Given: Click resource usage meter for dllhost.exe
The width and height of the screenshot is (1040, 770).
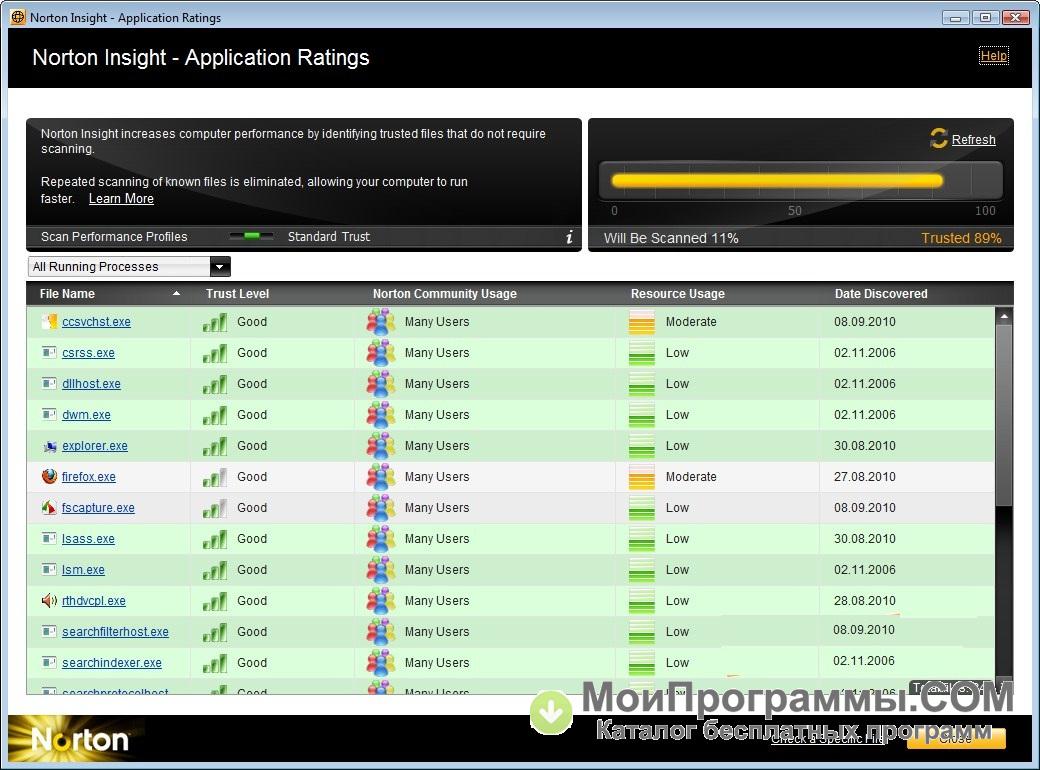Looking at the screenshot, I should coord(641,384).
